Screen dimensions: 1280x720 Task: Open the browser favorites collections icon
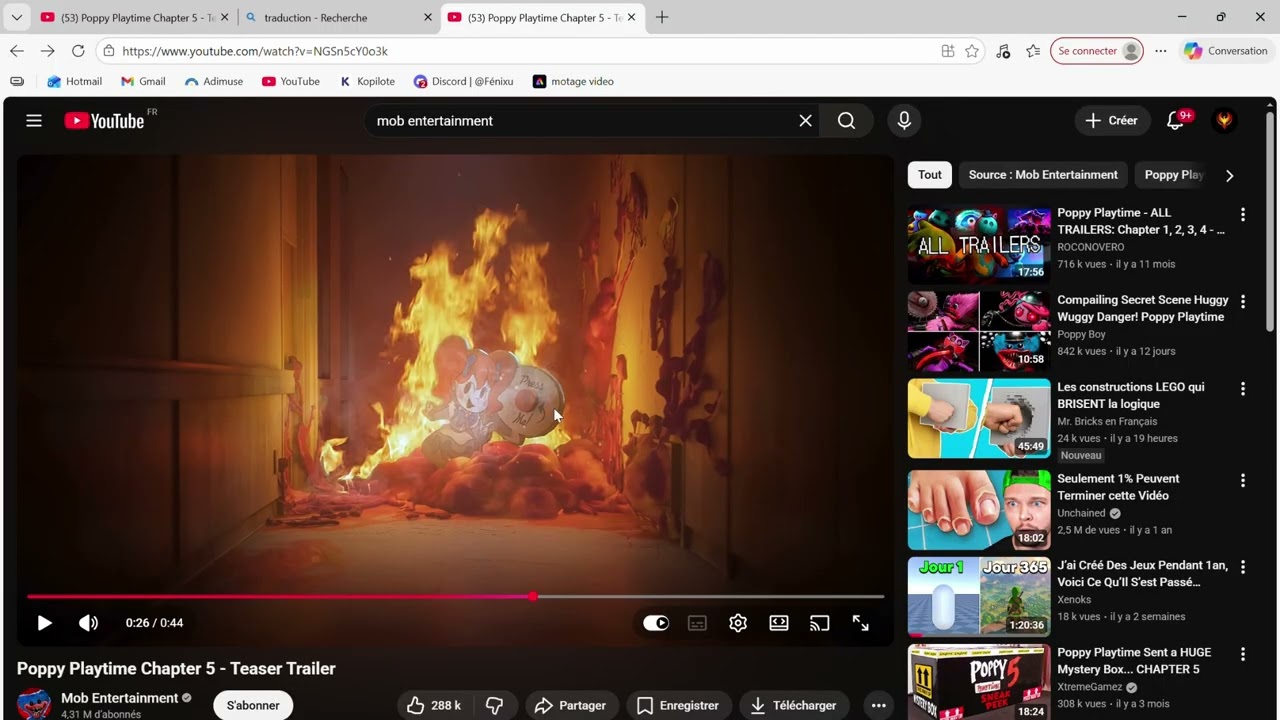(1033, 51)
